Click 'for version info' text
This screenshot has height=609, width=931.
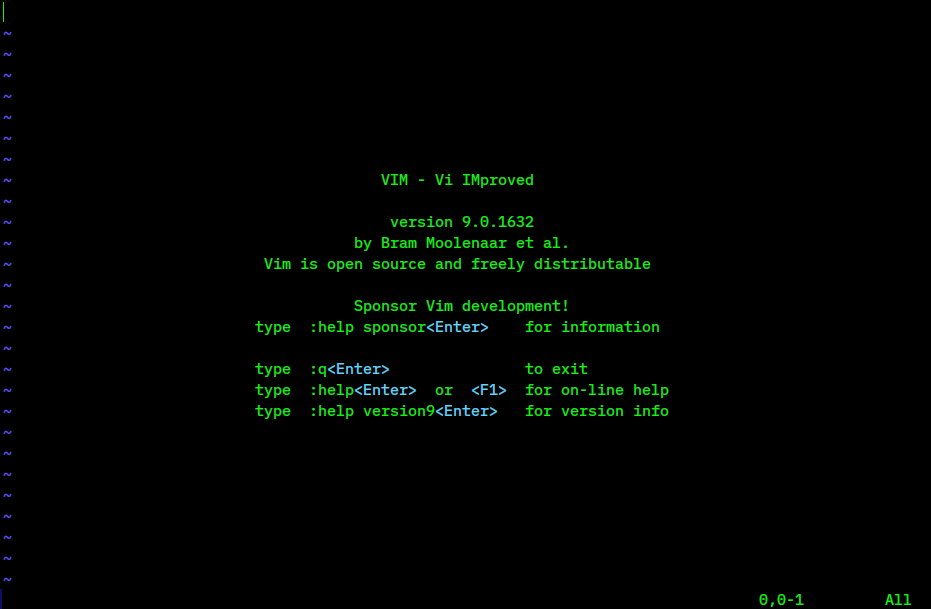click(597, 411)
